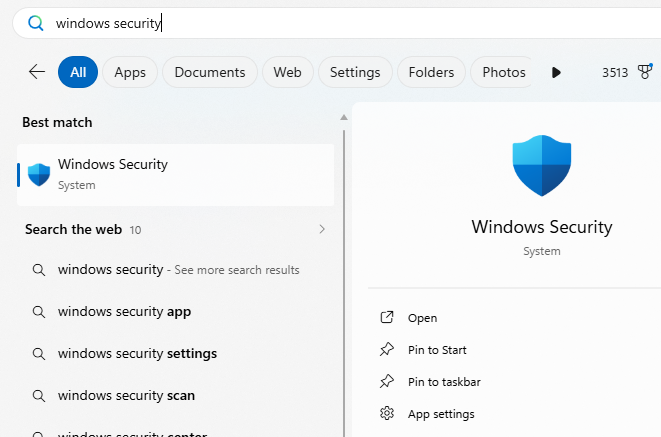Switch to the Documents filter tab
The width and height of the screenshot is (661, 437).
210,72
